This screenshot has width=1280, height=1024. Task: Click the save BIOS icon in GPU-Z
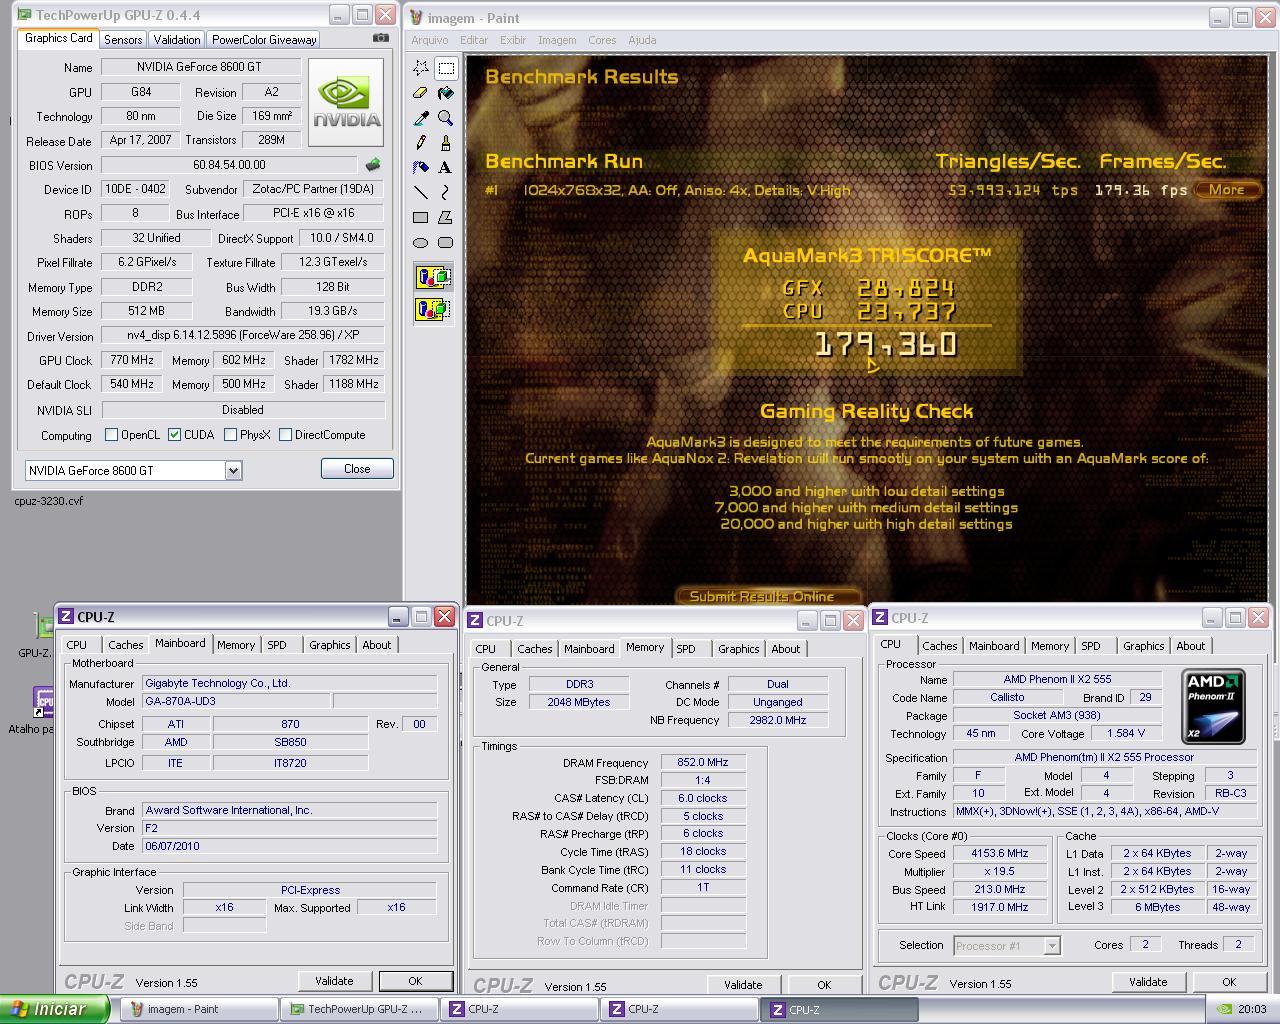click(373, 165)
